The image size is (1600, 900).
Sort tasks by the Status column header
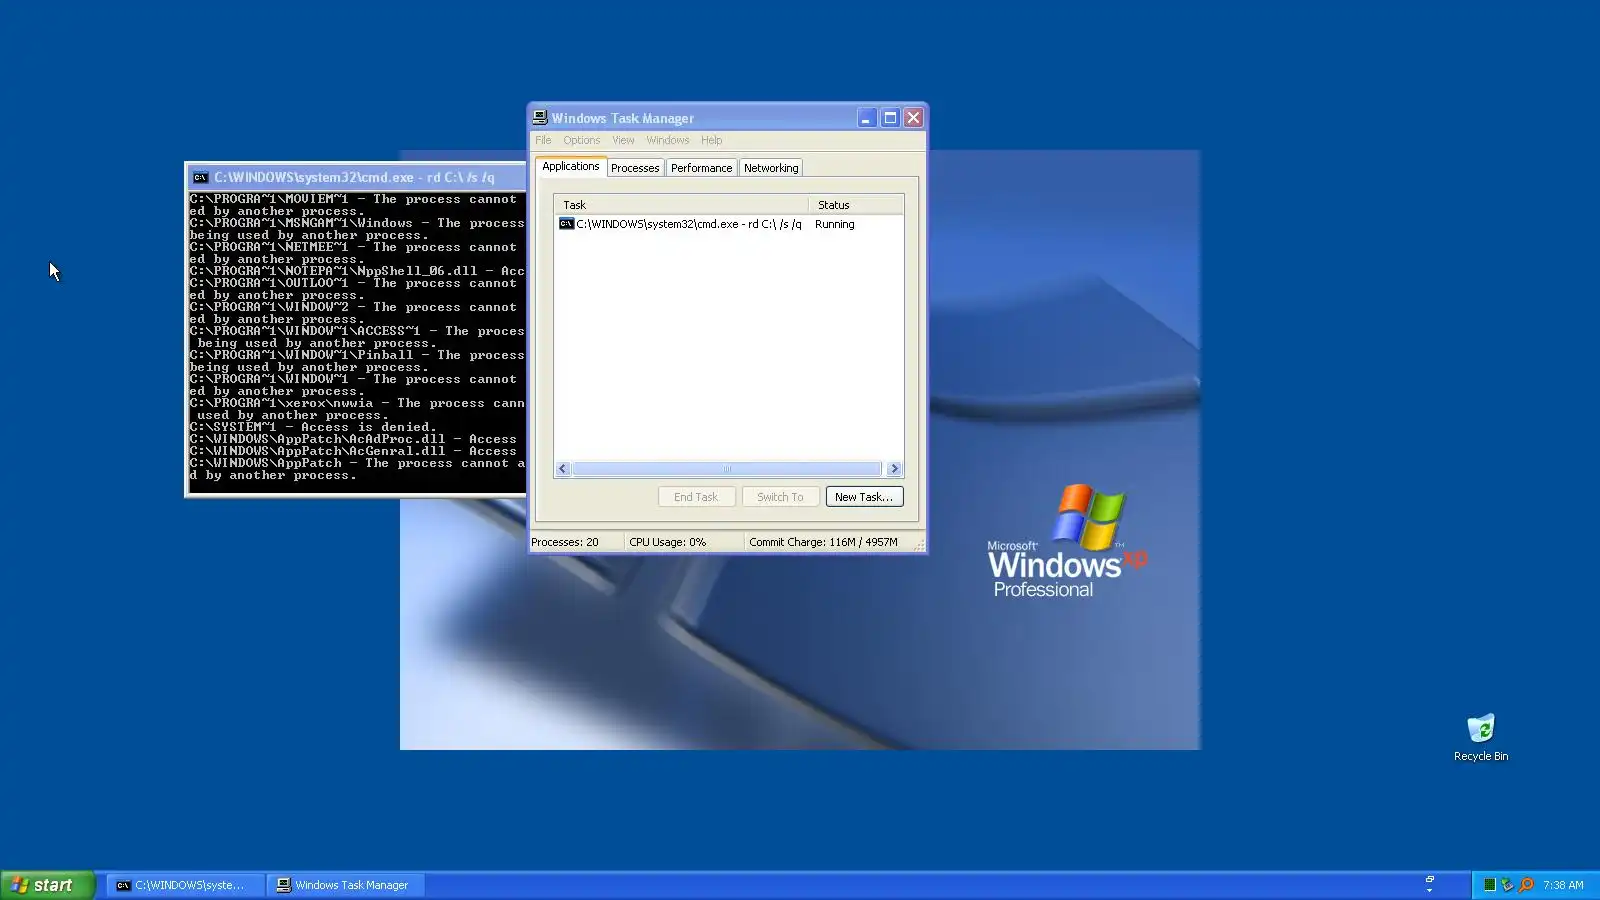[855, 205]
